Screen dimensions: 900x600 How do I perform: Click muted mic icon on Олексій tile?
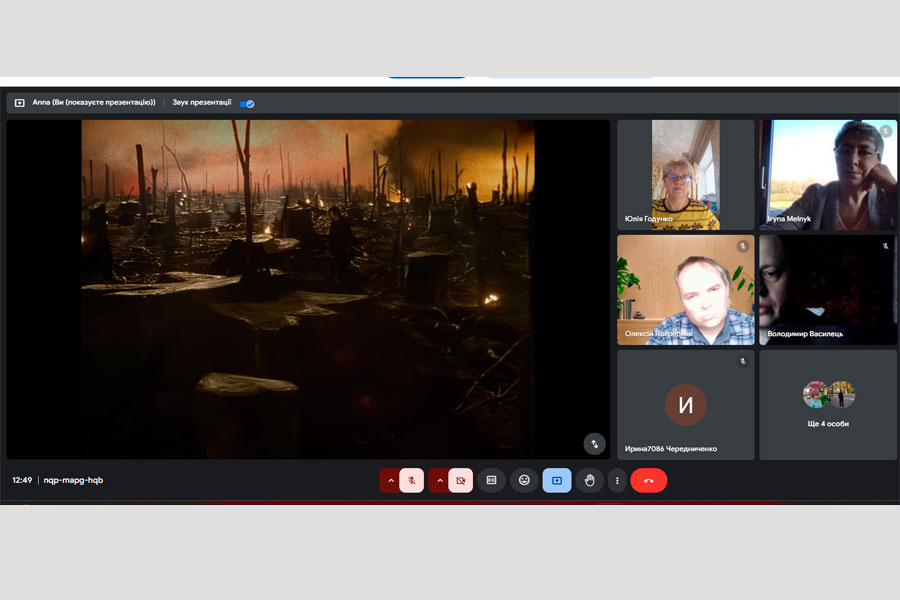743,246
